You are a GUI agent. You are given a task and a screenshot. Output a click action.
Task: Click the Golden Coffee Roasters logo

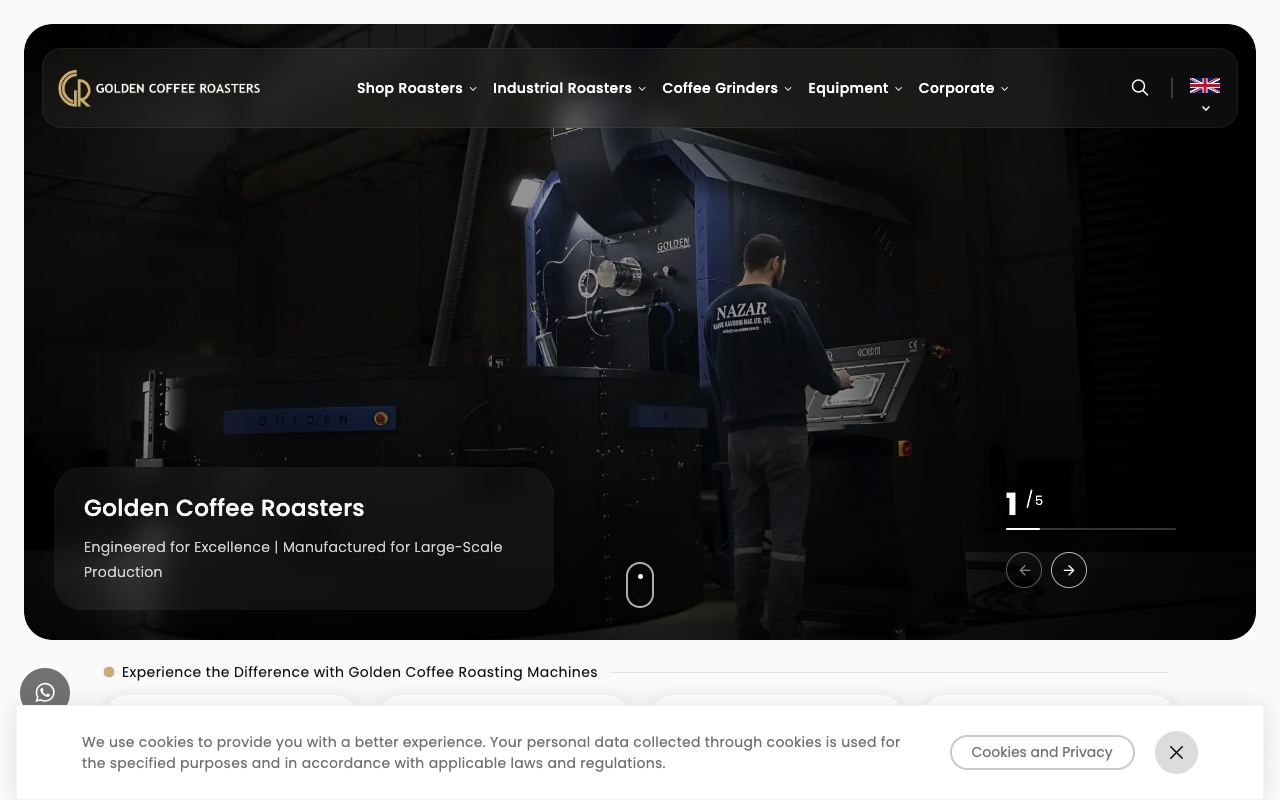pyautogui.click(x=159, y=88)
